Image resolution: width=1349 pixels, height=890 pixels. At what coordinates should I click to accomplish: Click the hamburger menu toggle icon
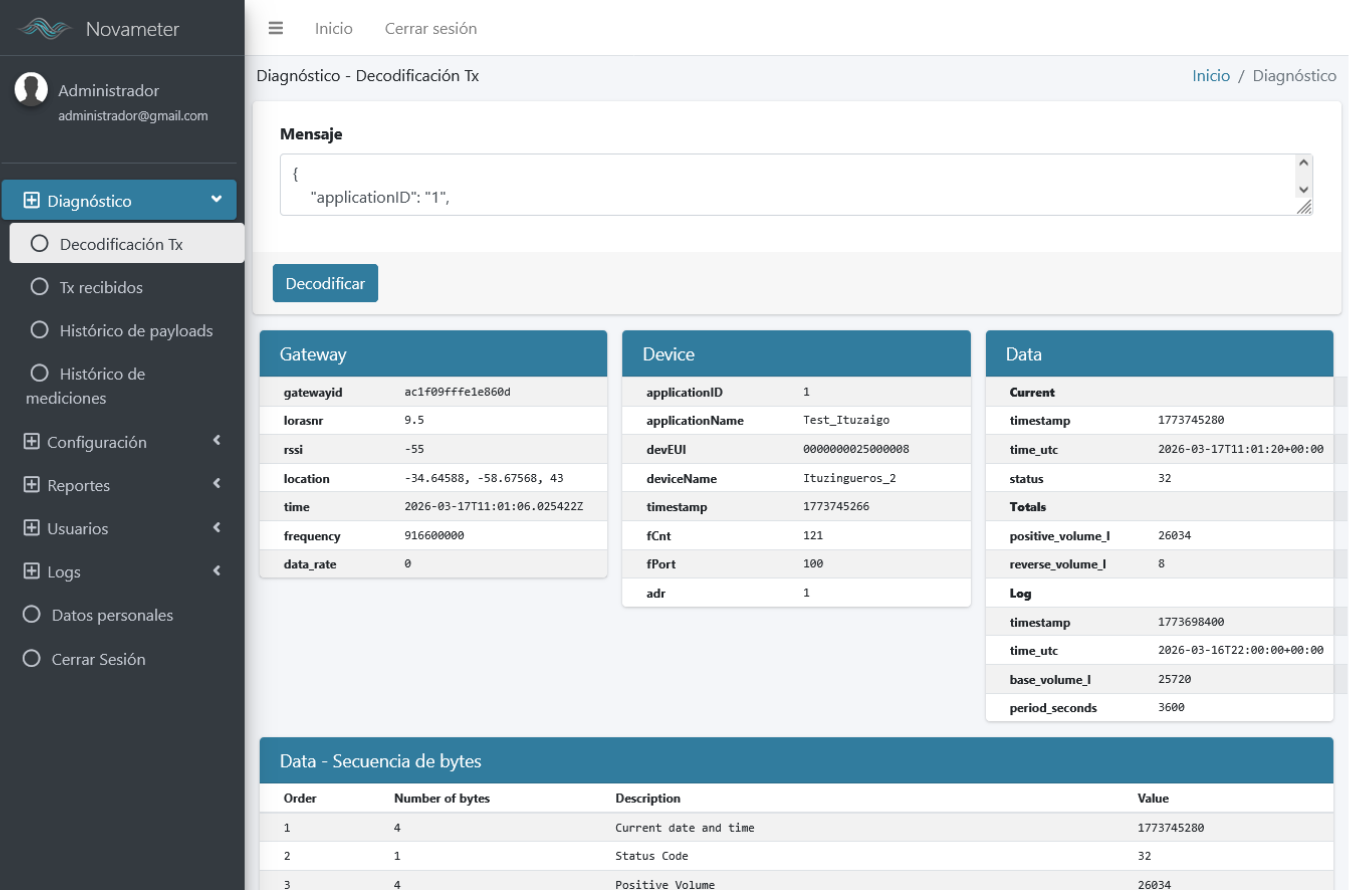click(x=276, y=28)
